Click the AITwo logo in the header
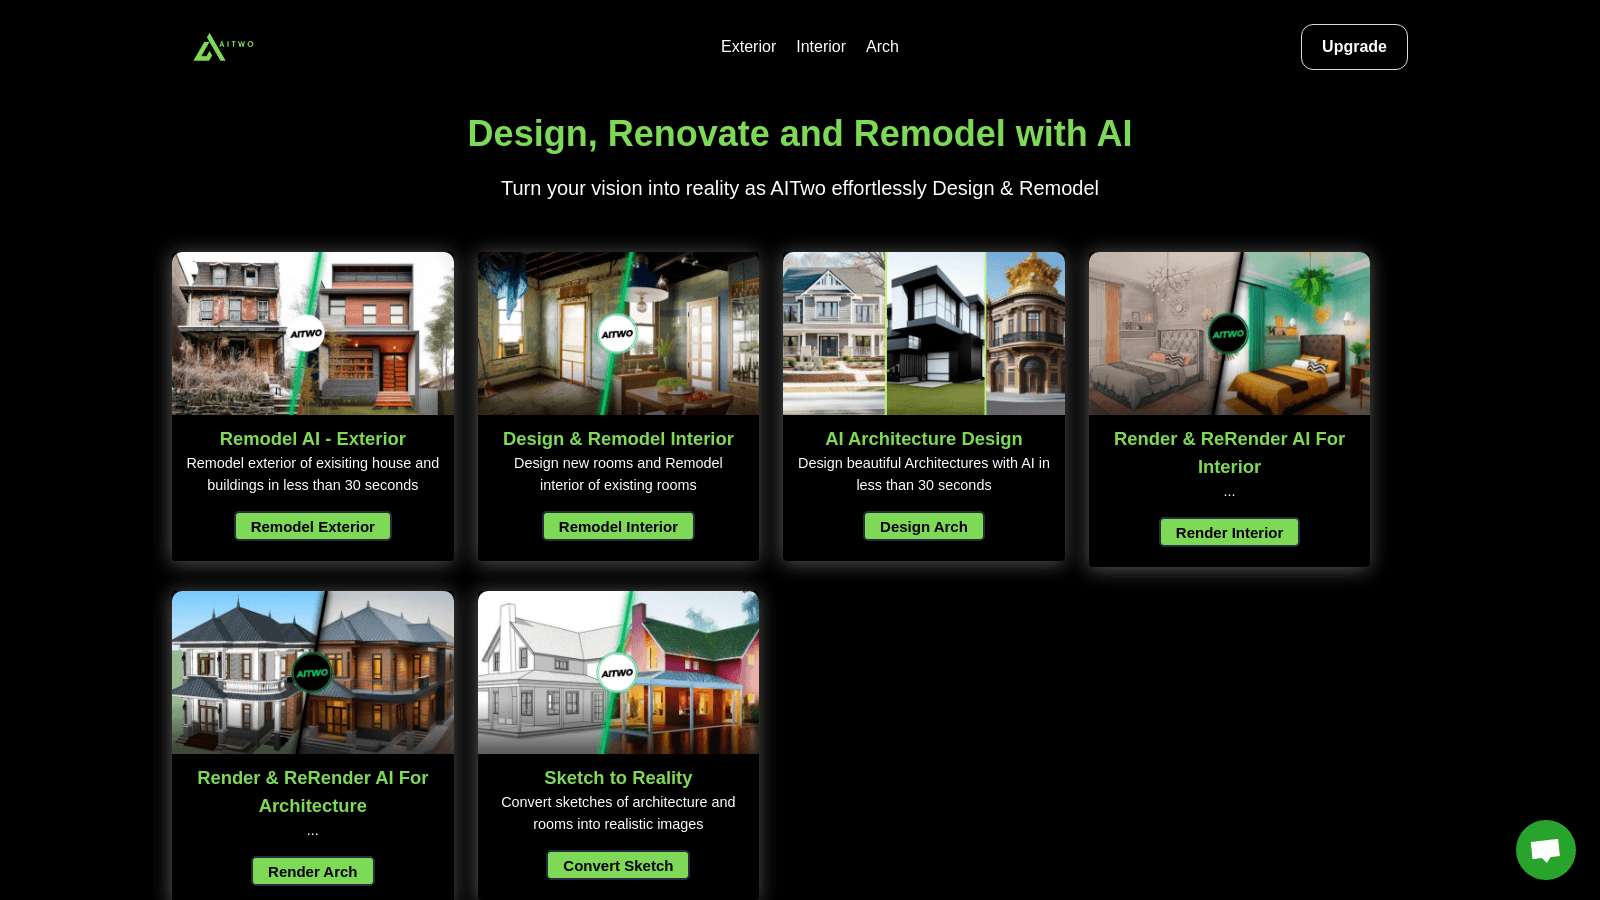Viewport: 1600px width, 900px height. coord(223,47)
